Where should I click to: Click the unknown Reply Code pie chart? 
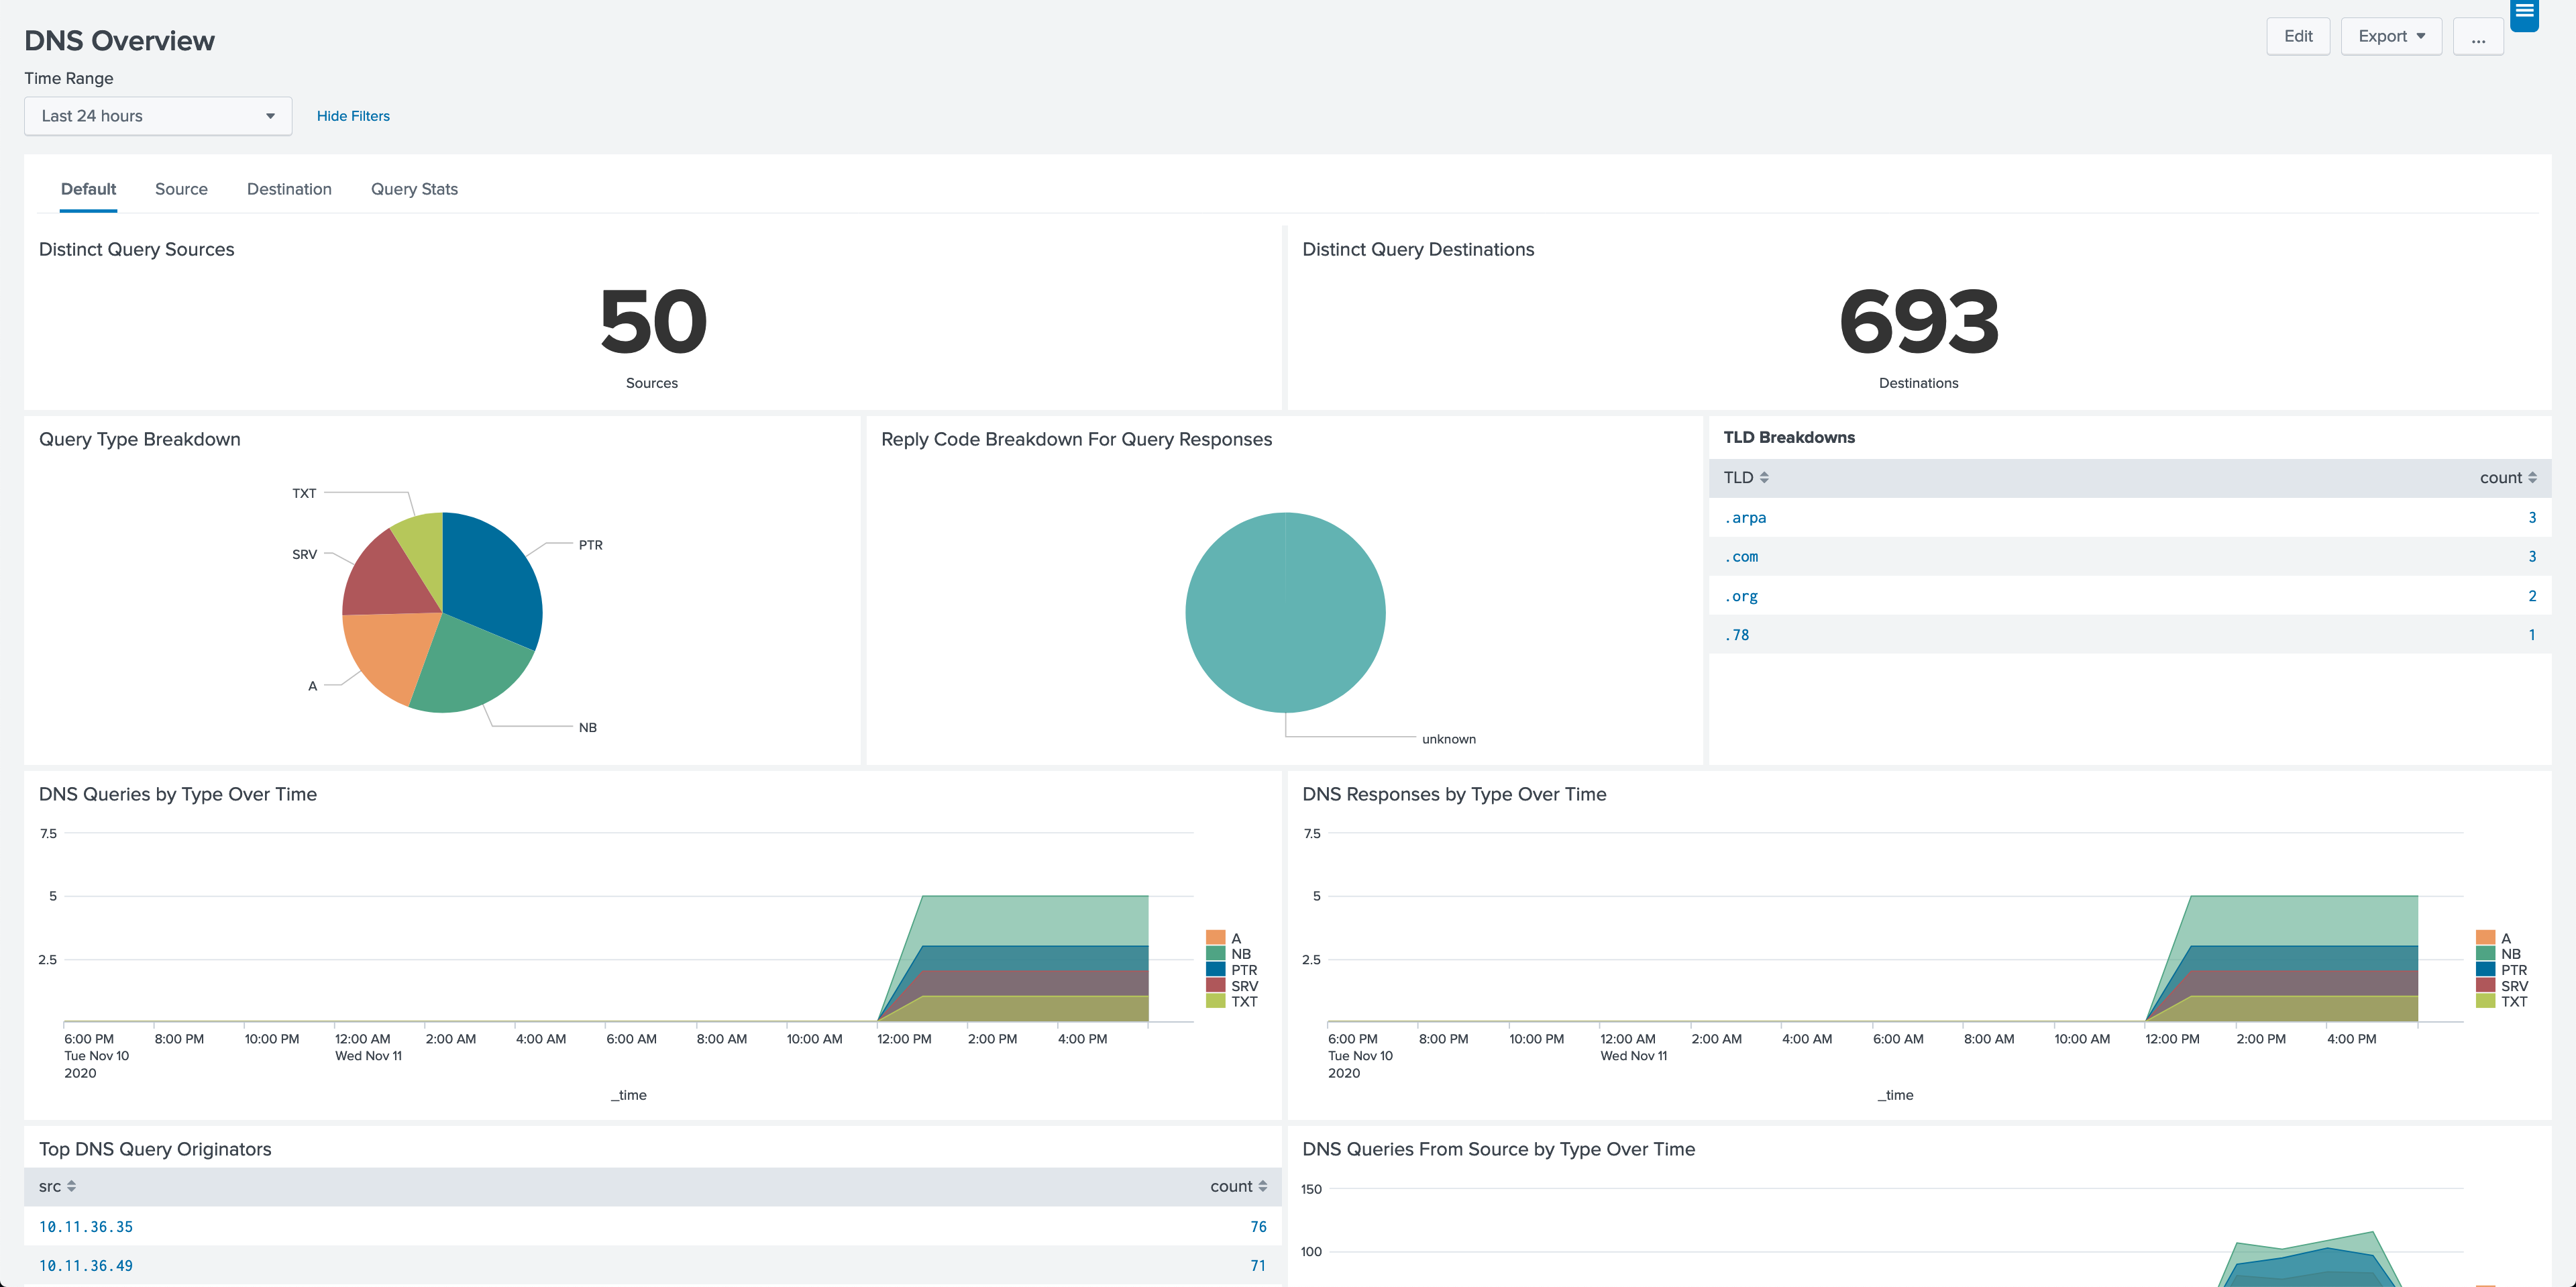pyautogui.click(x=1285, y=612)
